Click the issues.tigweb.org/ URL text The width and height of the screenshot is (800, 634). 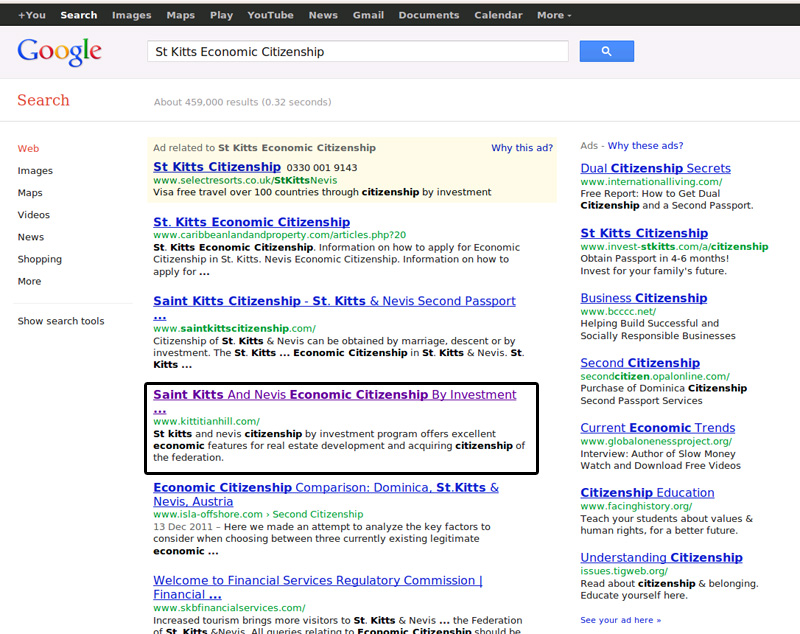[x=624, y=571]
